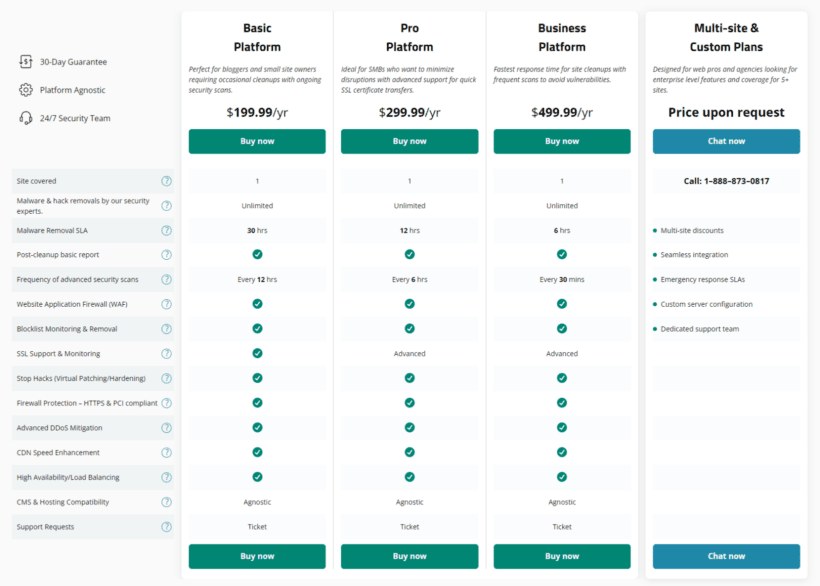Screen dimensions: 820x586
Task: Click the phone number 1-888-873-0817
Action: [725, 181]
